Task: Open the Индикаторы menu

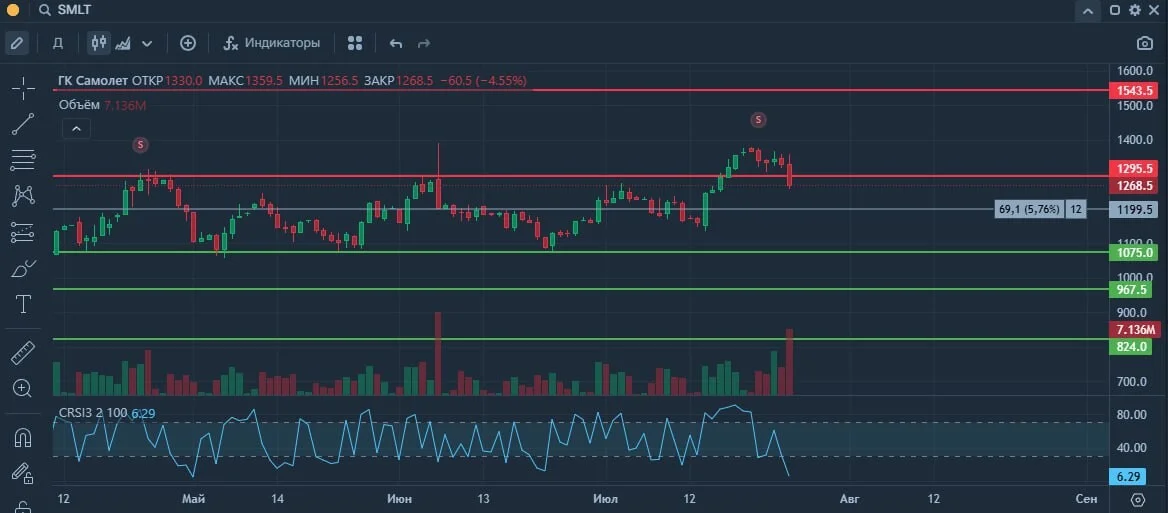Action: 272,43
